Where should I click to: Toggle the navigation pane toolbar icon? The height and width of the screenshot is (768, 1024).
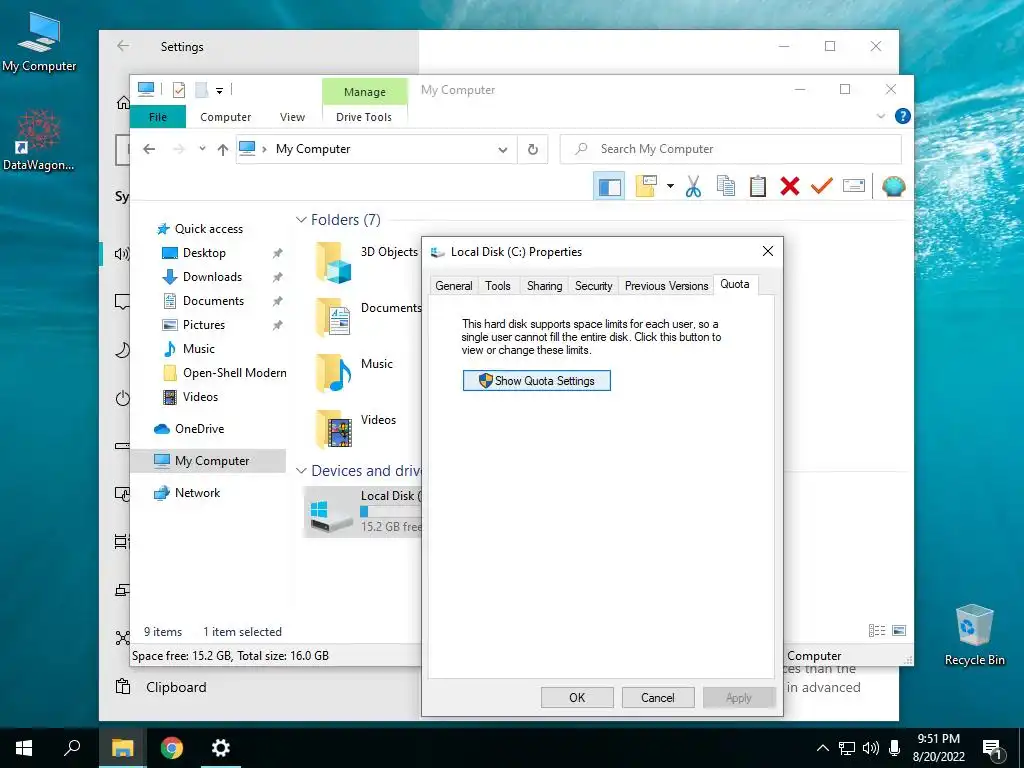coord(609,187)
